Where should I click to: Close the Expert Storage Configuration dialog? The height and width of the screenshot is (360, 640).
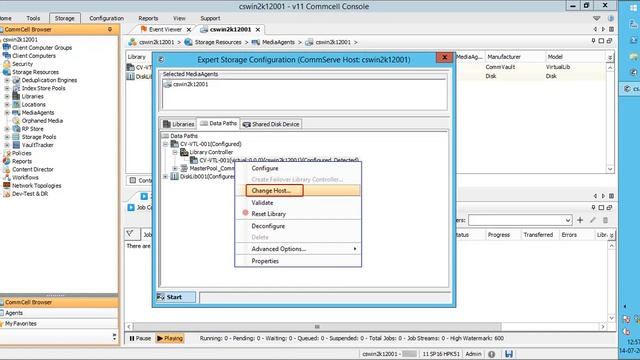[444, 58]
